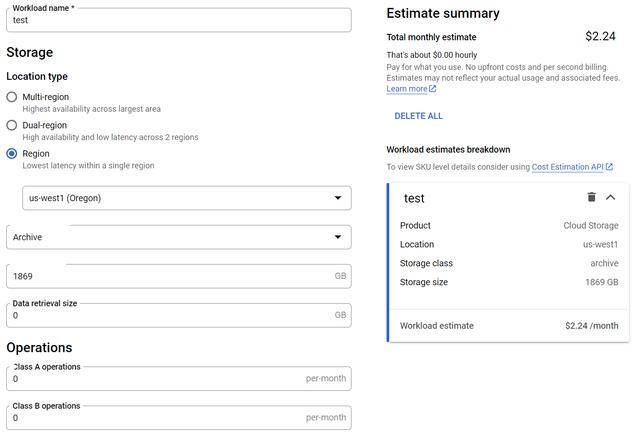Screen dimensions: 640x436
Task: Click the Class A operations field
Action: (x=179, y=378)
